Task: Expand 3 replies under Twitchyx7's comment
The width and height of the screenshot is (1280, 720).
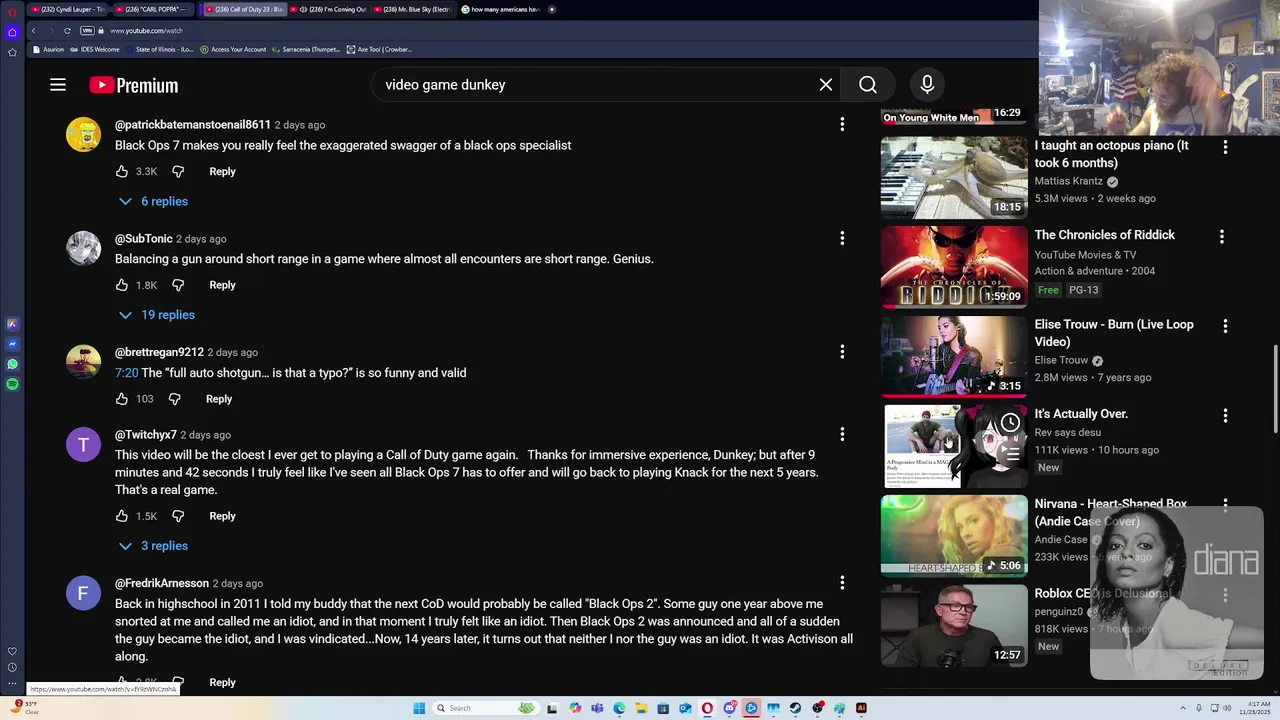Action: (153, 546)
